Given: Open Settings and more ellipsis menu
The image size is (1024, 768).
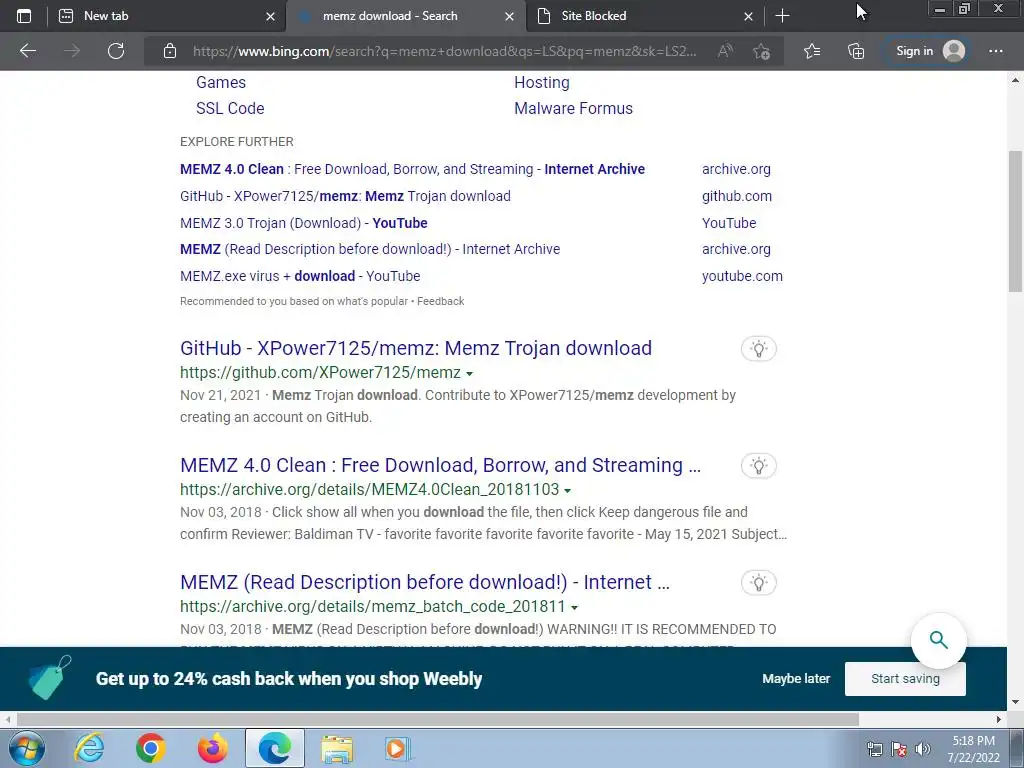Looking at the screenshot, I should pyautogui.click(x=995, y=51).
